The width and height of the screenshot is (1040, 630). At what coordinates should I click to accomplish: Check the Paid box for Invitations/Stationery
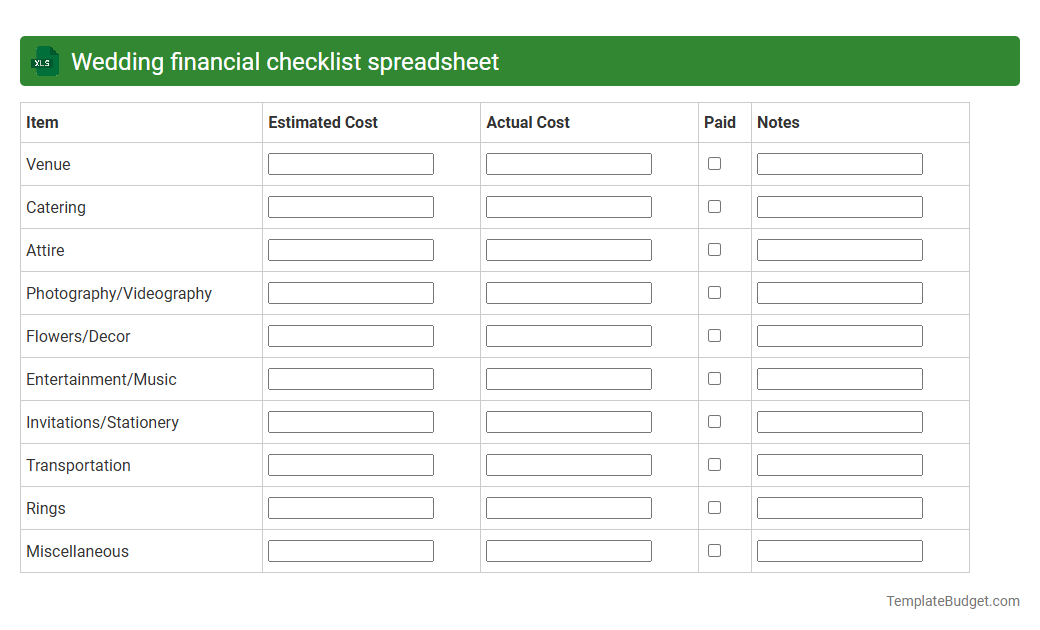tap(714, 421)
